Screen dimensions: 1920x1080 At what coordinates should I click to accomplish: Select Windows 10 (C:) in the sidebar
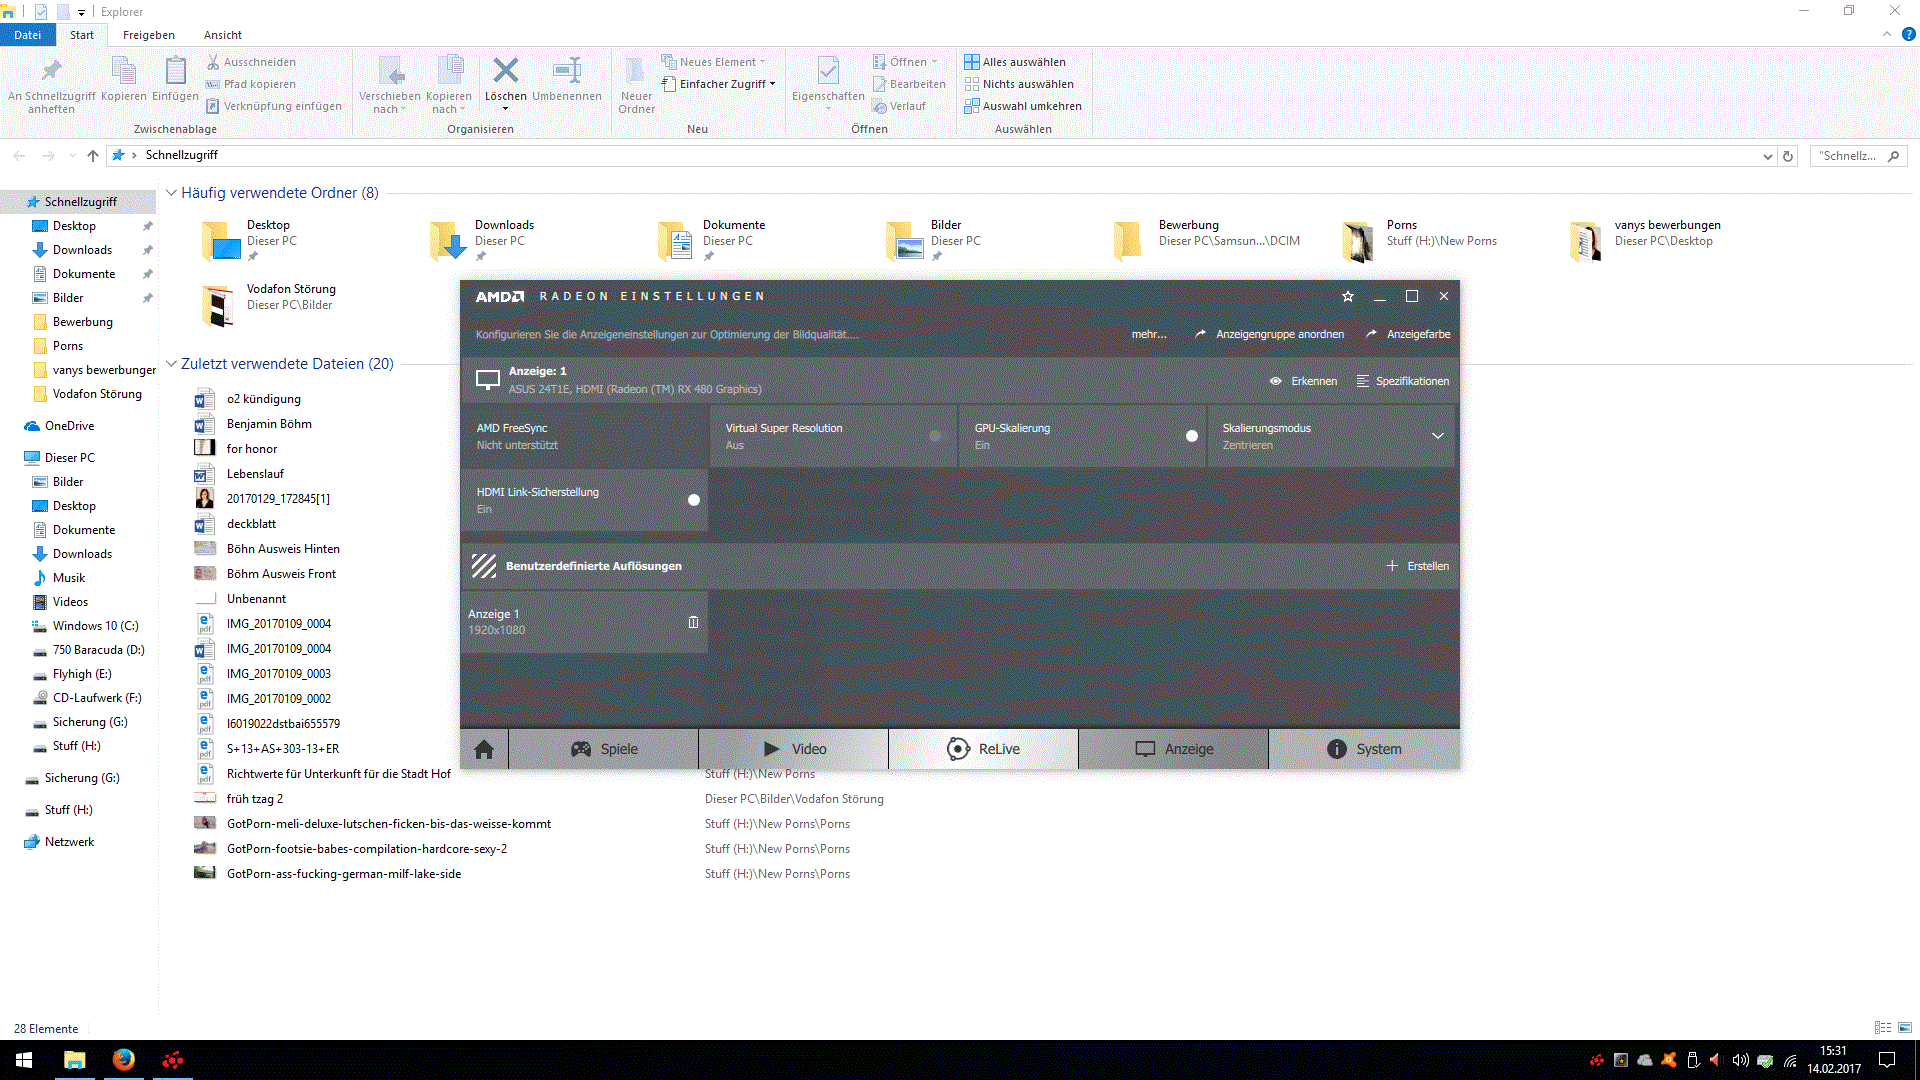pos(95,626)
